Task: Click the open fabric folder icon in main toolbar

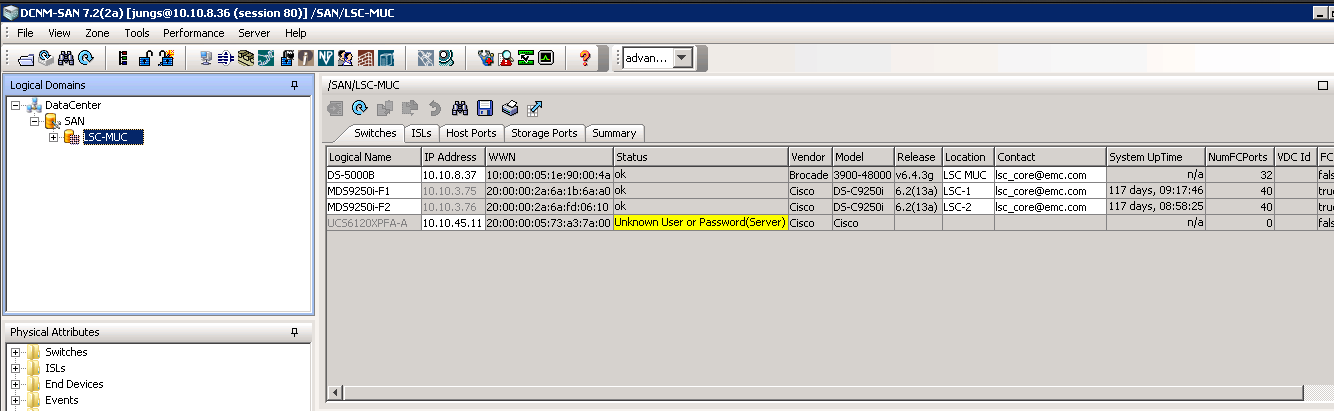Action: coord(27,58)
